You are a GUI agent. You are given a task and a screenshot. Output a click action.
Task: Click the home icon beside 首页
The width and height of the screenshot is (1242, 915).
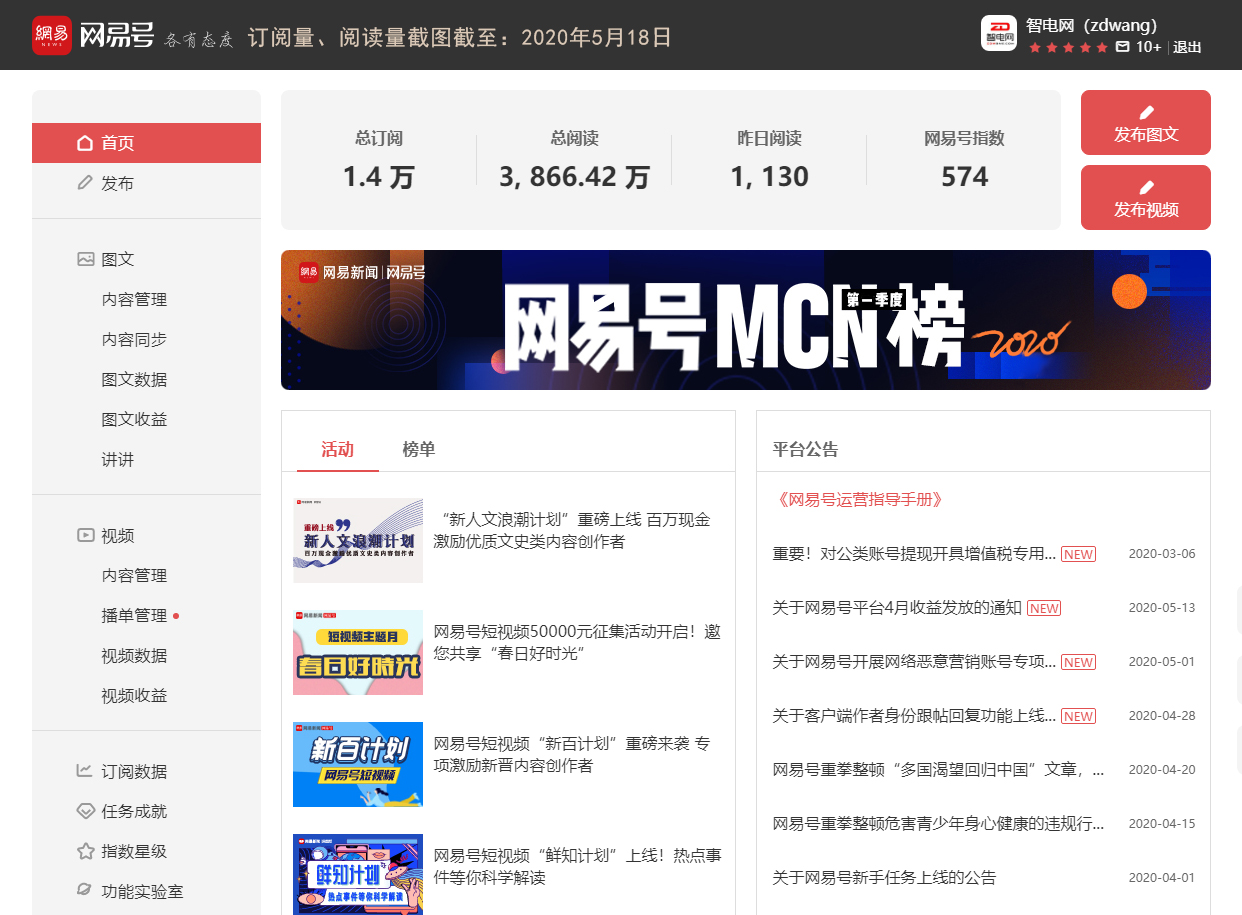pyautogui.click(x=85, y=143)
